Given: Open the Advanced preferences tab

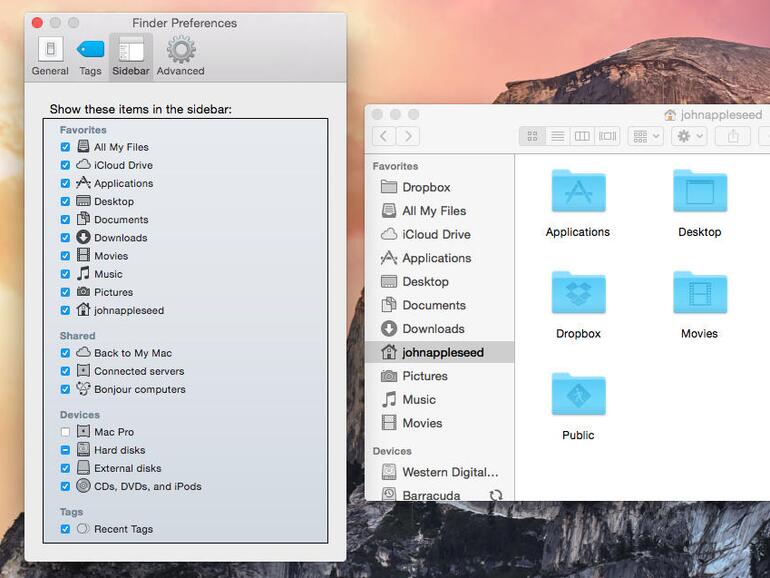Looking at the screenshot, I should coord(181,56).
